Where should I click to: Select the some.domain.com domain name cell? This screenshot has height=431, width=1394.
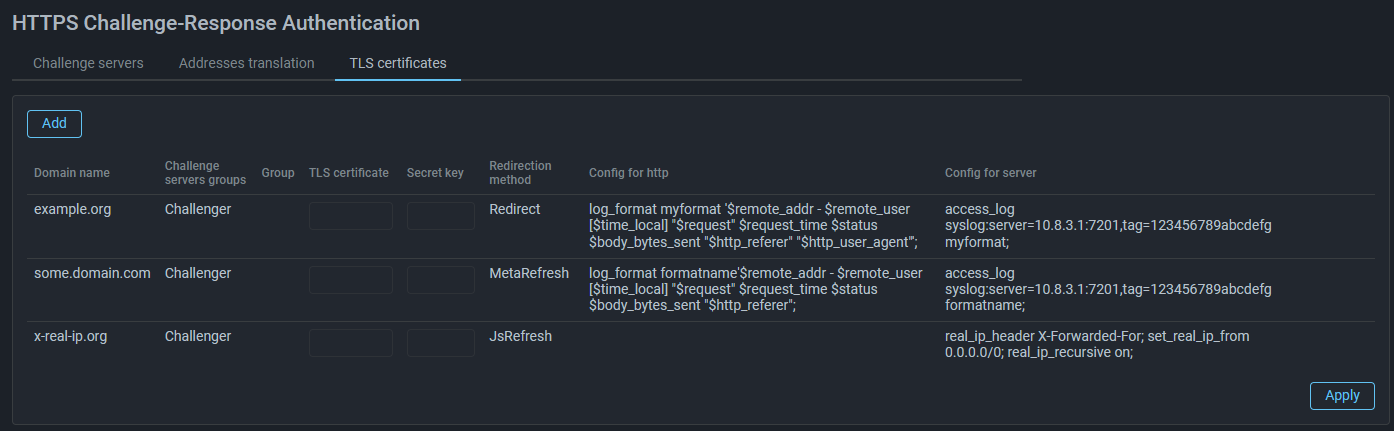(92, 273)
